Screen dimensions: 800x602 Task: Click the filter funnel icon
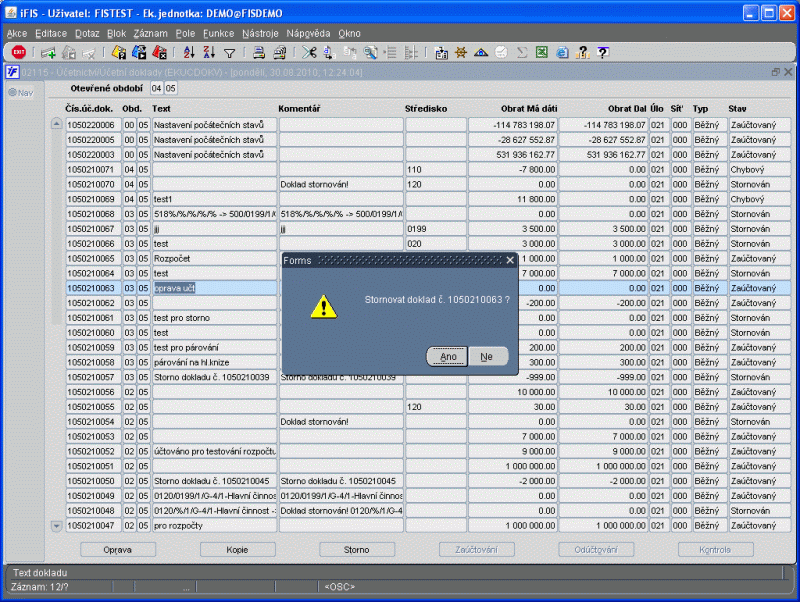[x=229, y=52]
